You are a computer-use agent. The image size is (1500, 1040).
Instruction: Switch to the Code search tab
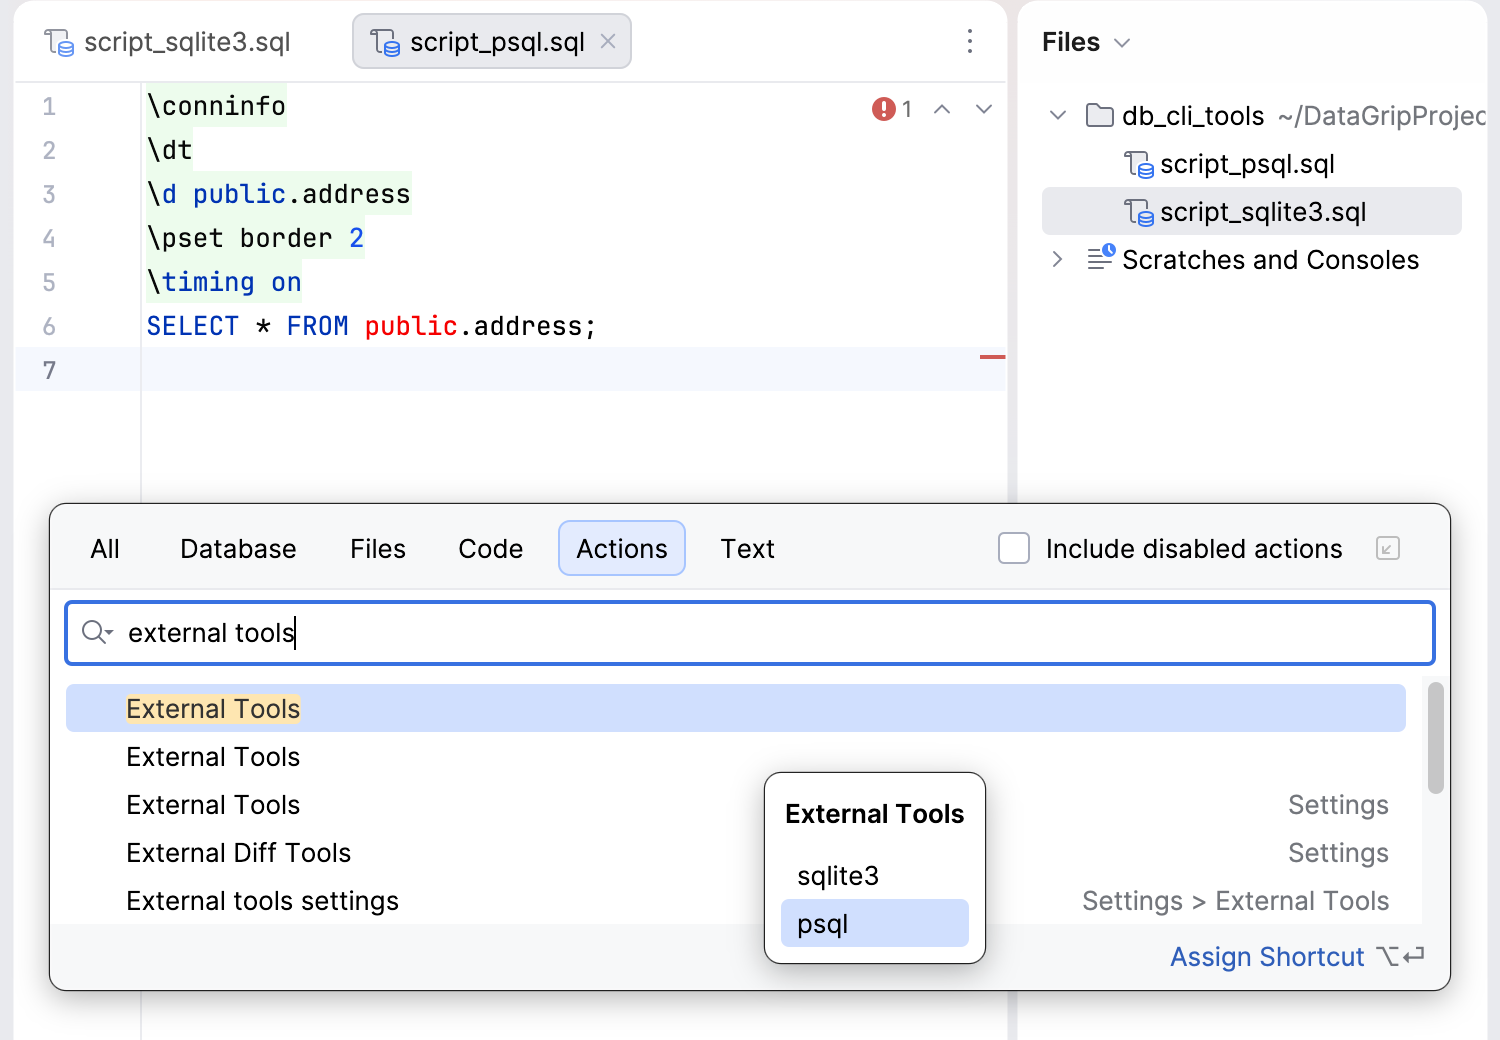[x=490, y=548]
